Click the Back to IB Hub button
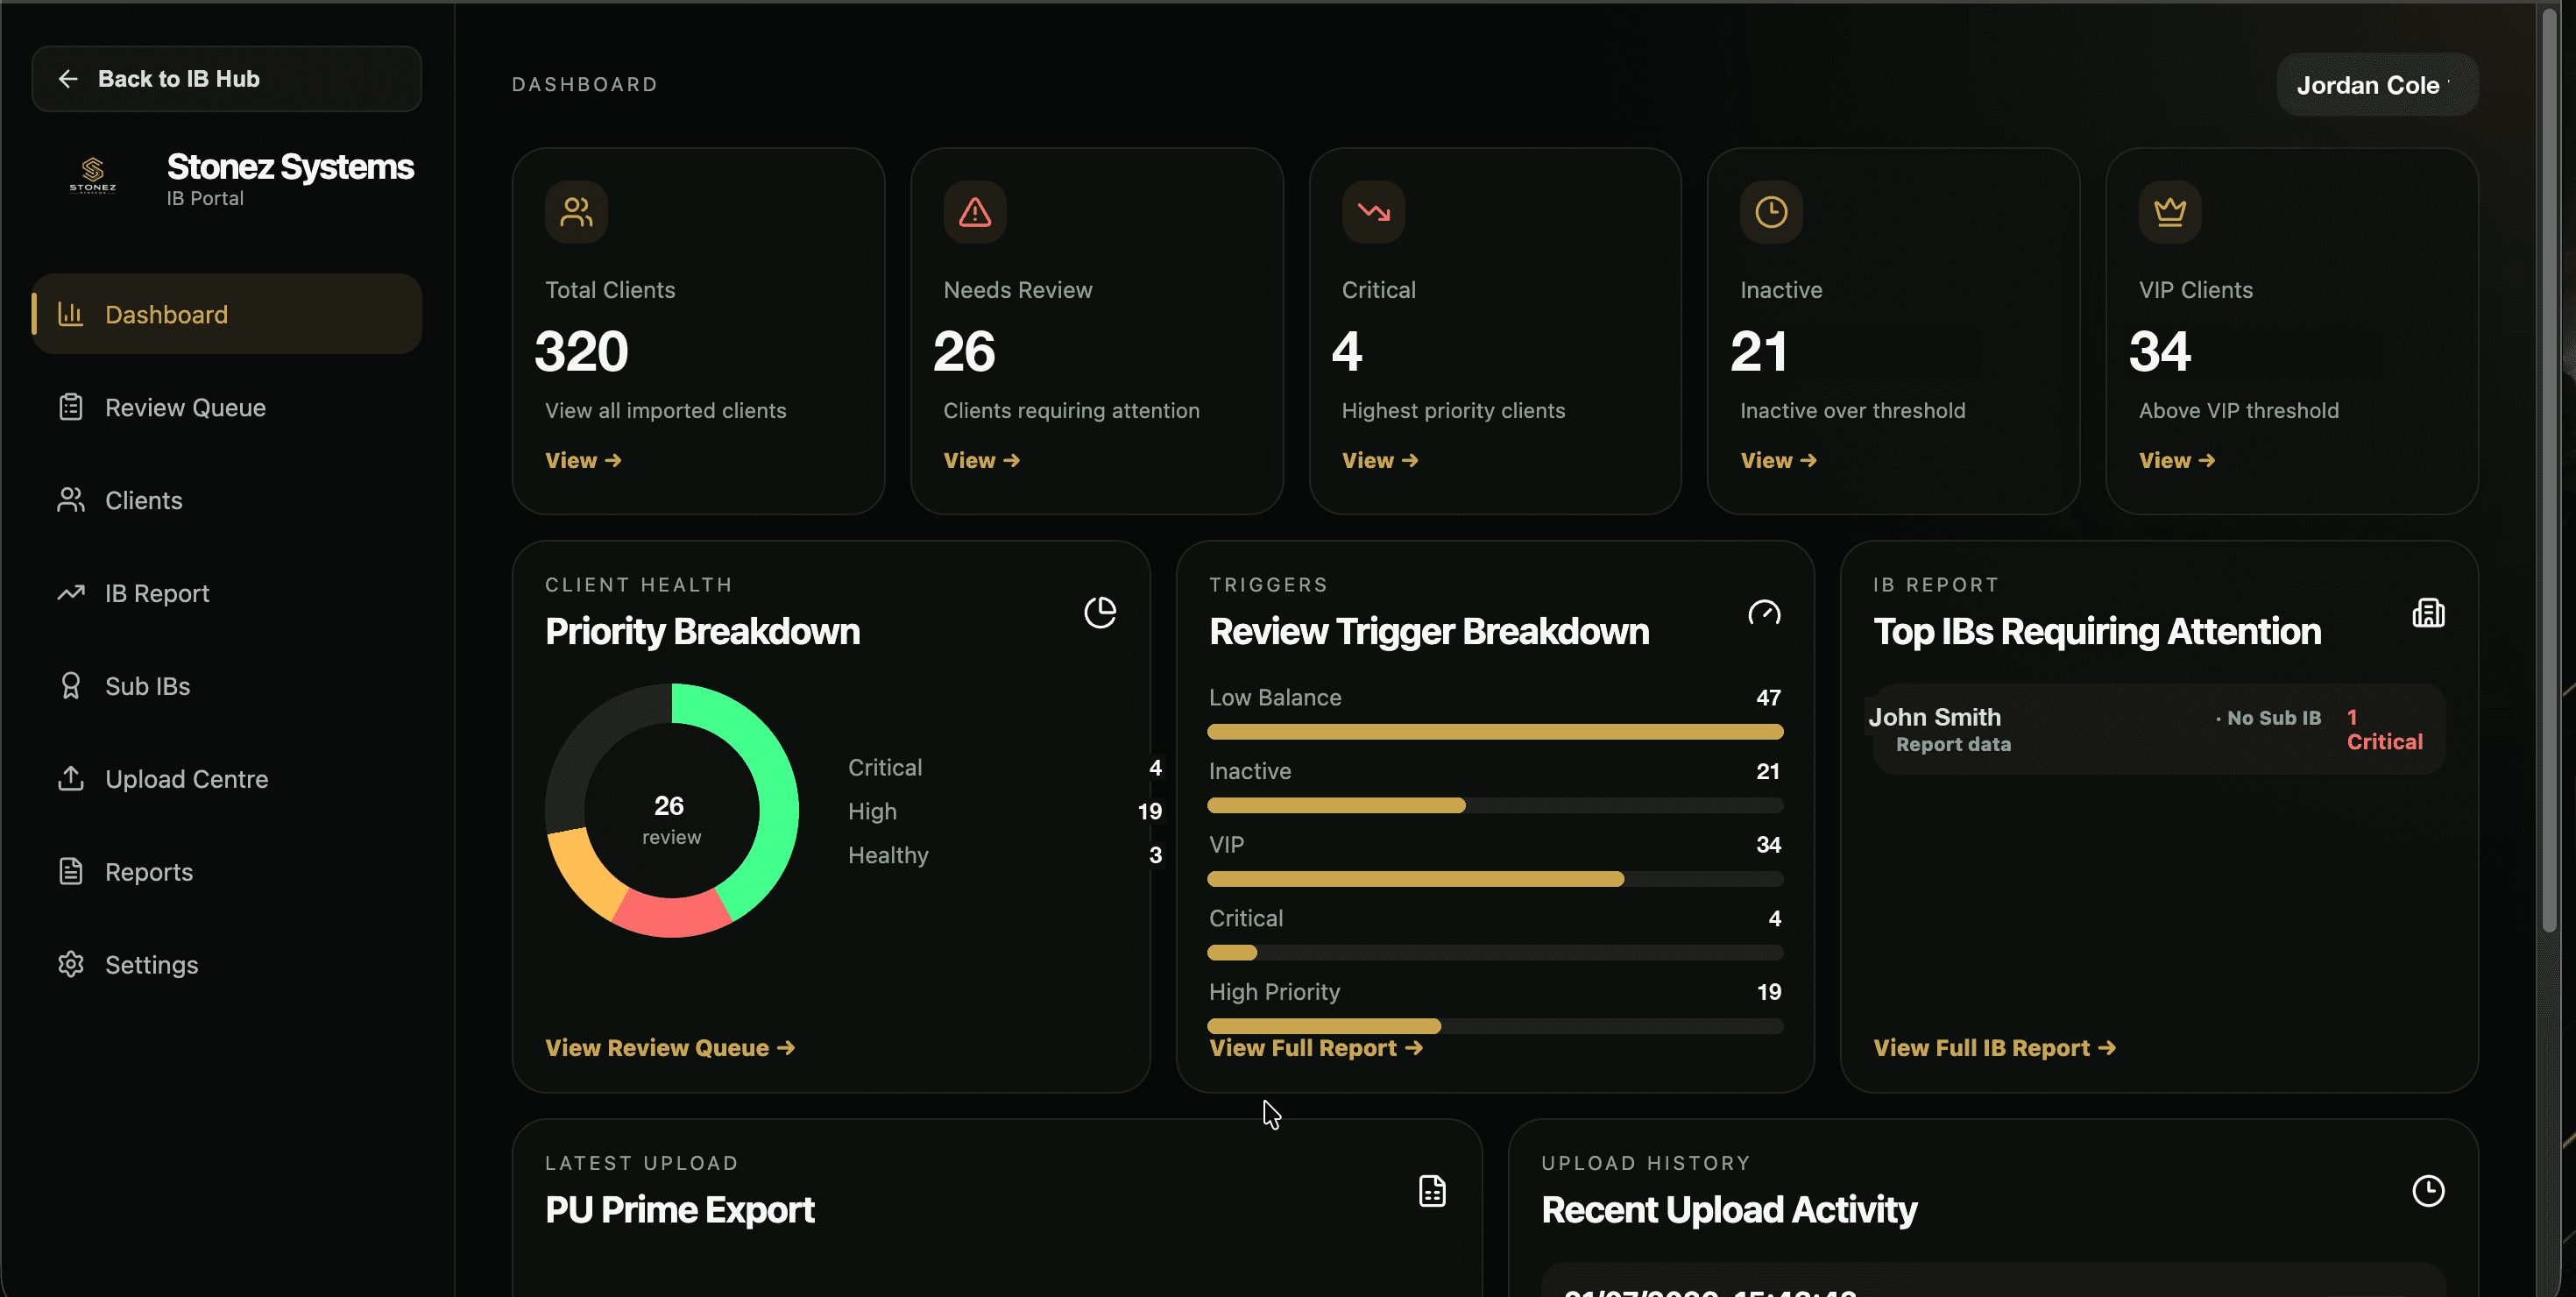This screenshot has height=1297, width=2576. coord(226,79)
